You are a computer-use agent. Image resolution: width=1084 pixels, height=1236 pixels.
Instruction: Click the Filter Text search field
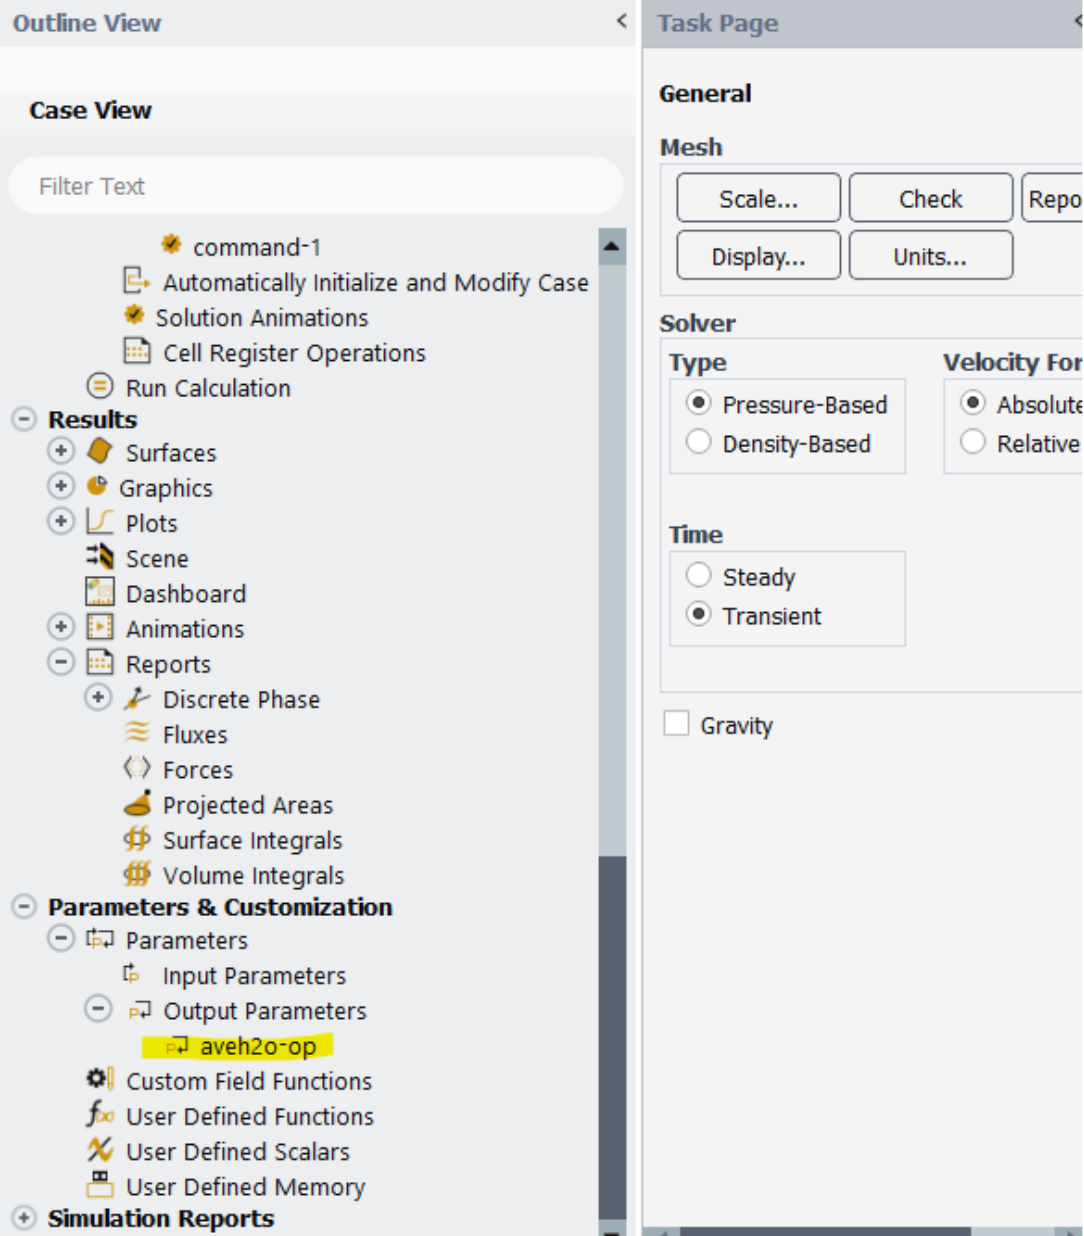pyautogui.click(x=315, y=186)
